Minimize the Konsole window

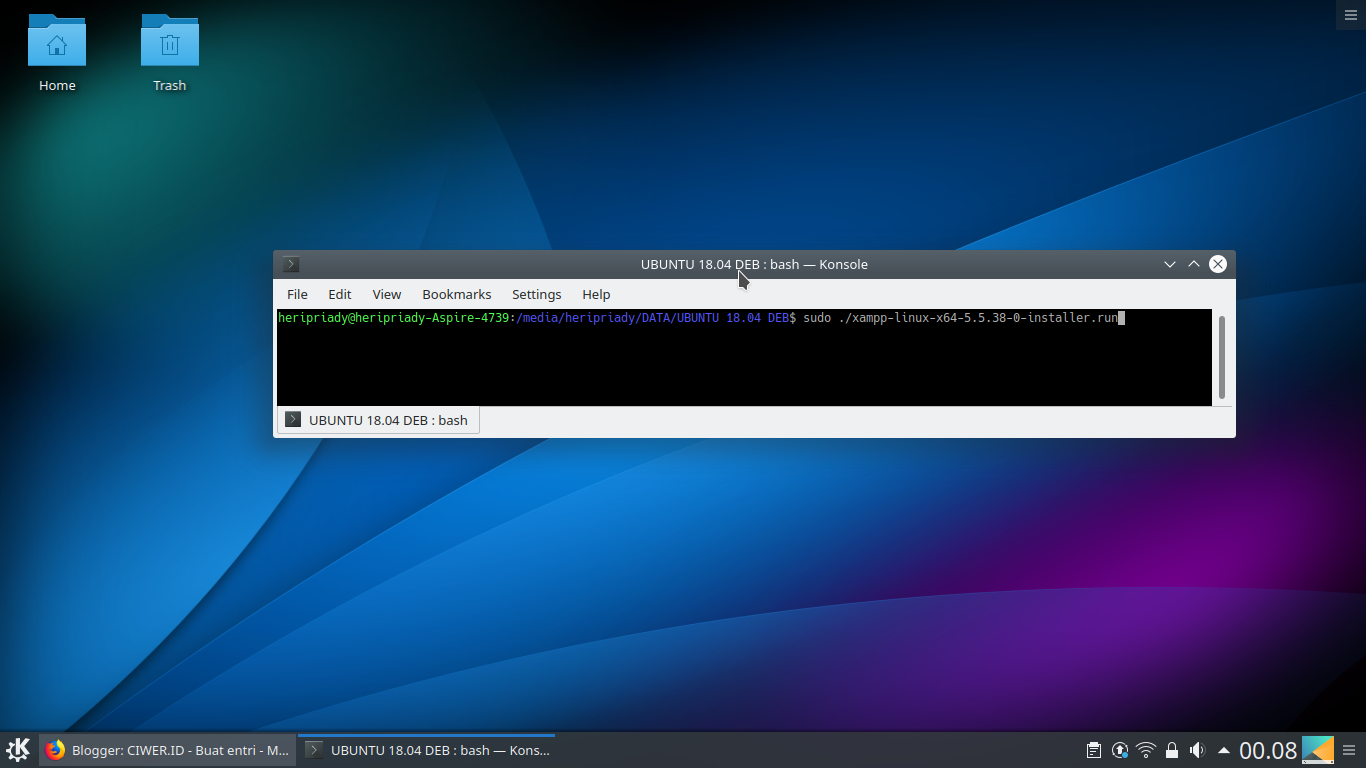(x=1169, y=264)
